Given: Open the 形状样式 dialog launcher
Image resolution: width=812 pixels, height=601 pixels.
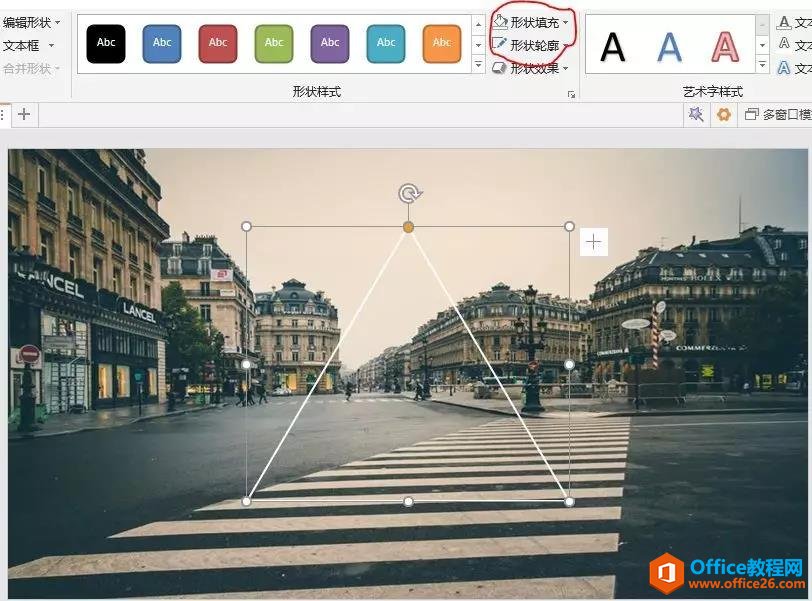Looking at the screenshot, I should pyautogui.click(x=571, y=94).
